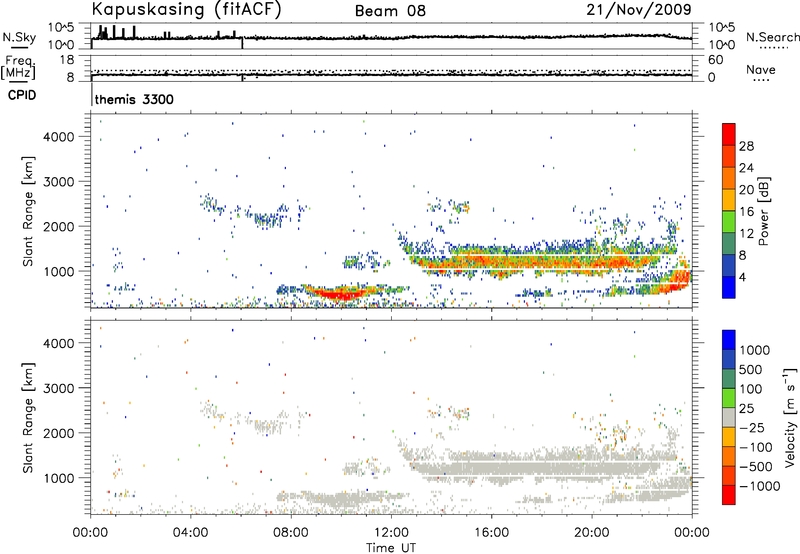Click the '-1000' label on Velocity colorbar
Screen dimensions: 800x554
759,486
